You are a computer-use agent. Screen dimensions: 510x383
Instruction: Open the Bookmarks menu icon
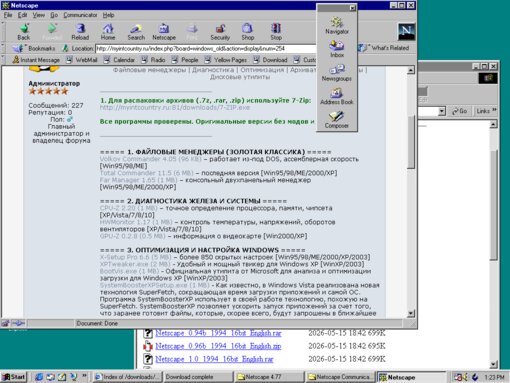(x=34, y=48)
